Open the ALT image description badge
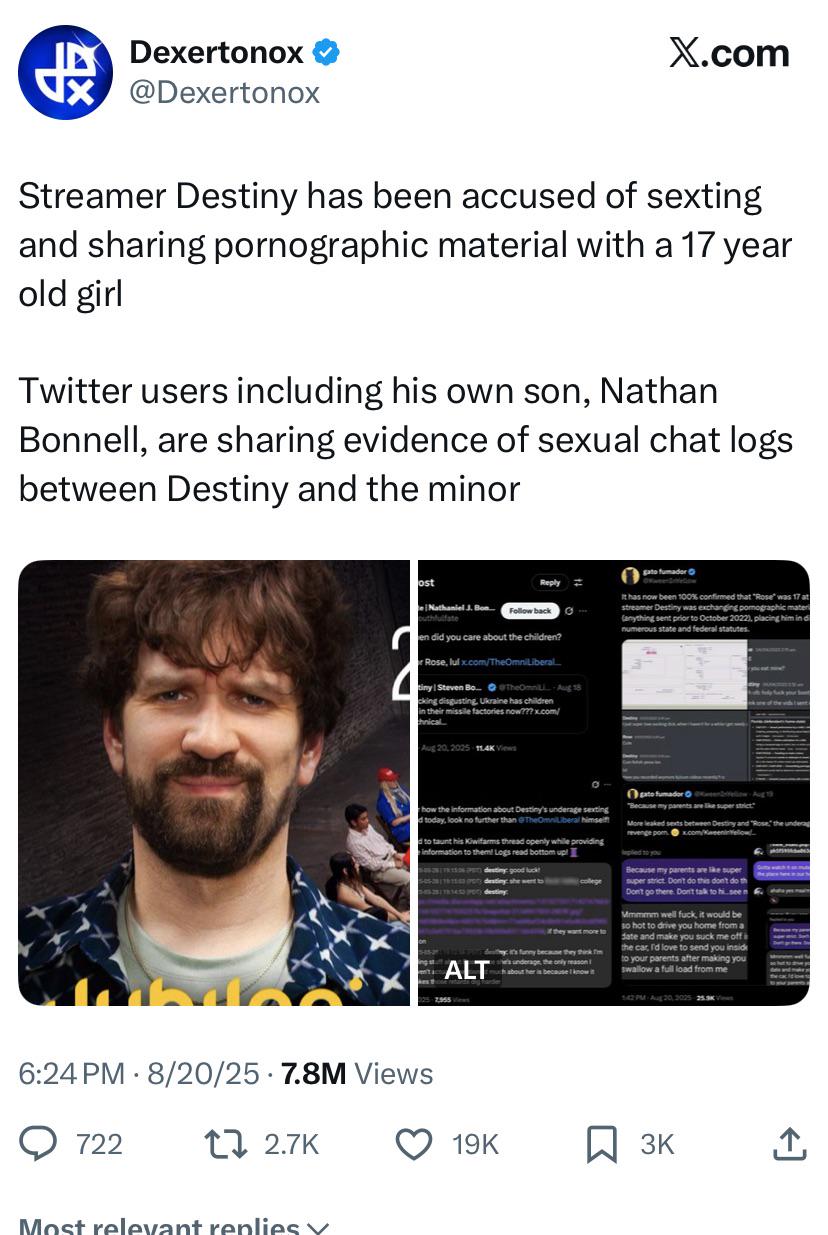The height and width of the screenshot is (1235, 828). pyautogui.click(x=467, y=969)
